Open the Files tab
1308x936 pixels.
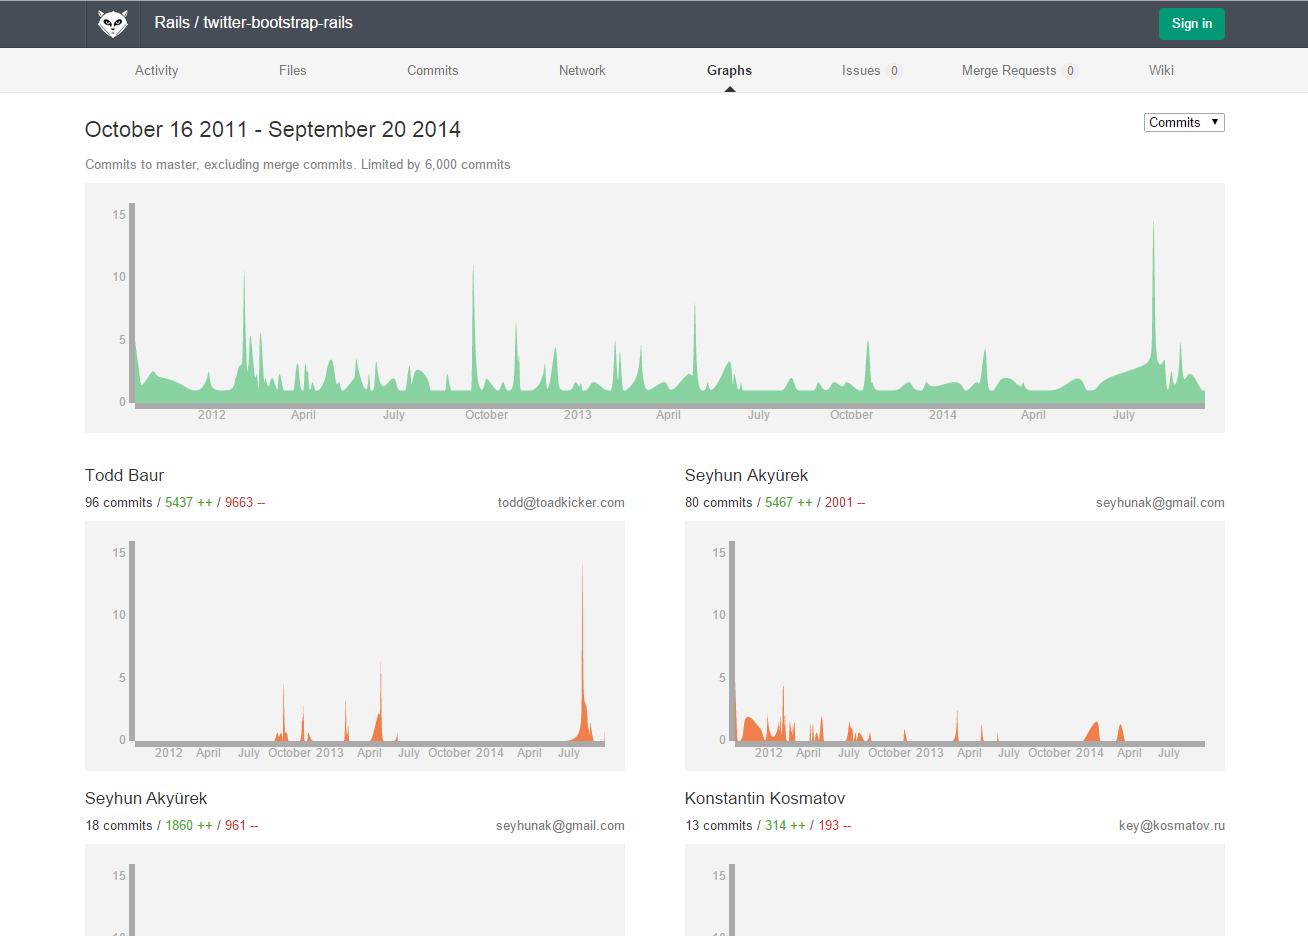292,70
